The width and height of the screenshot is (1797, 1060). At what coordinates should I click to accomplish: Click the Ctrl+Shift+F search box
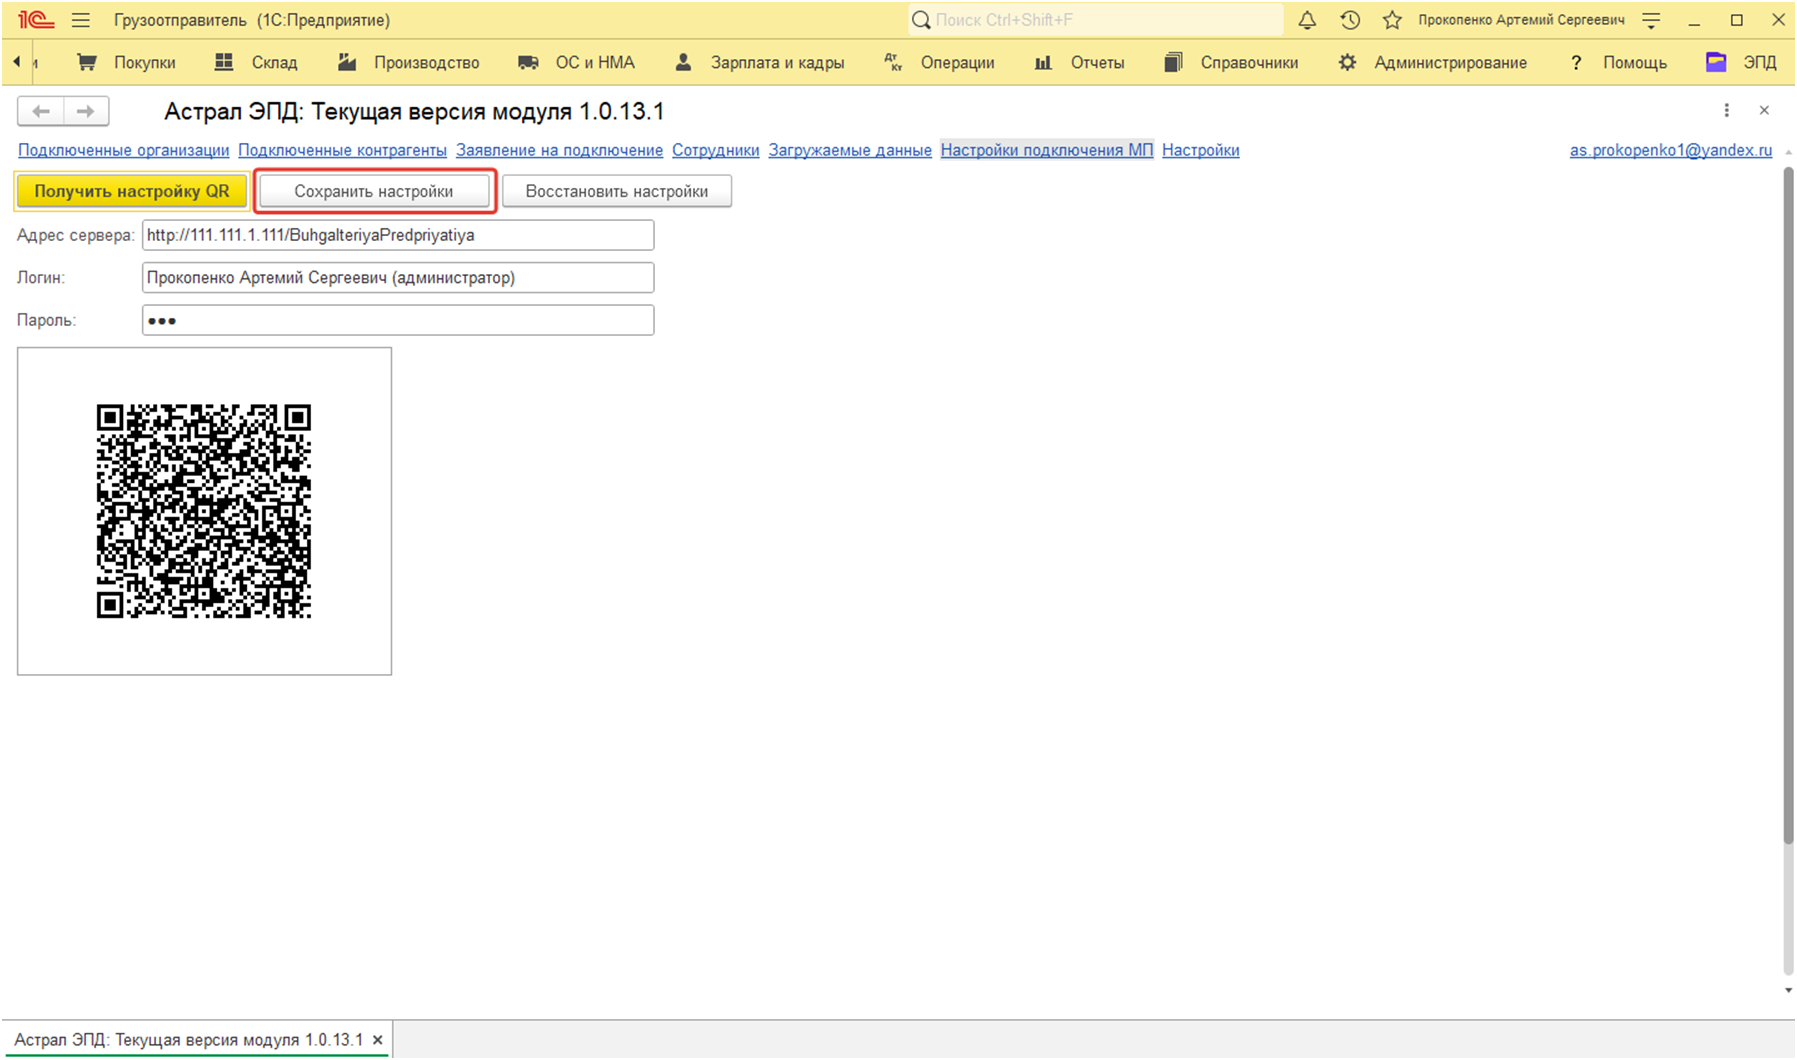[x=1096, y=20]
